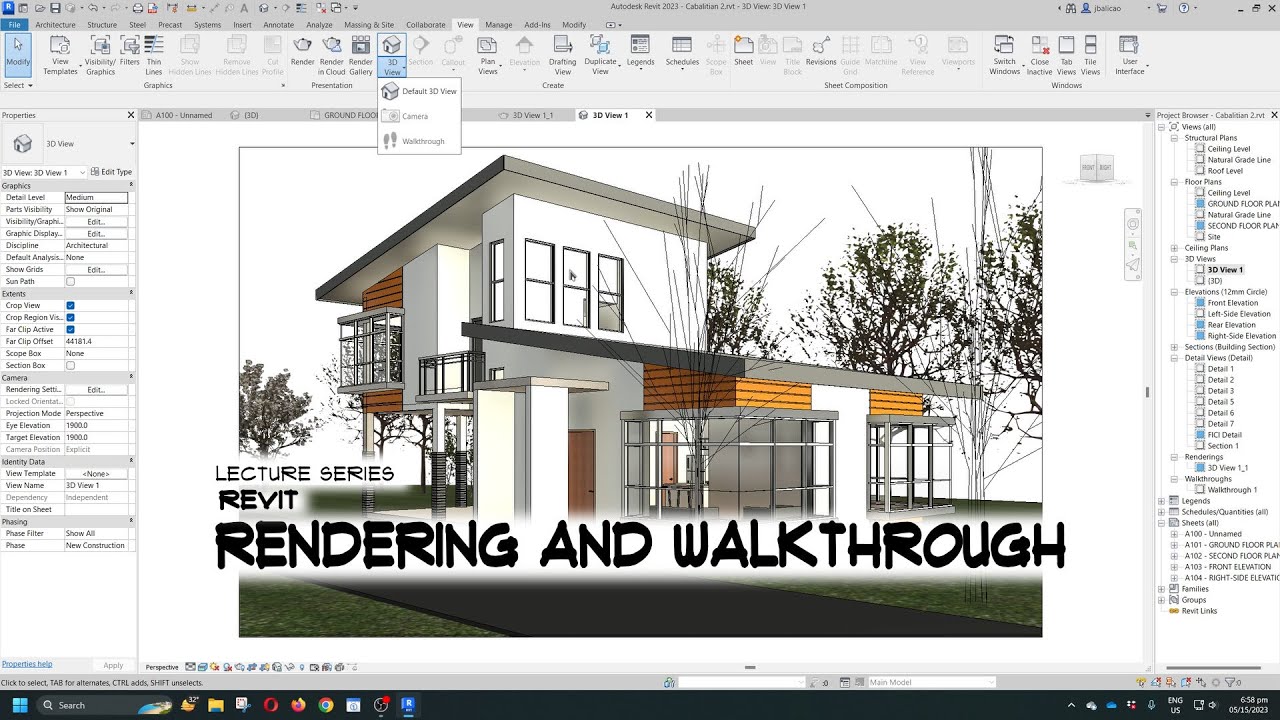Image resolution: width=1280 pixels, height=720 pixels.
Task: Switch to the 3D View 1_1 view tab
Action: 533,115
